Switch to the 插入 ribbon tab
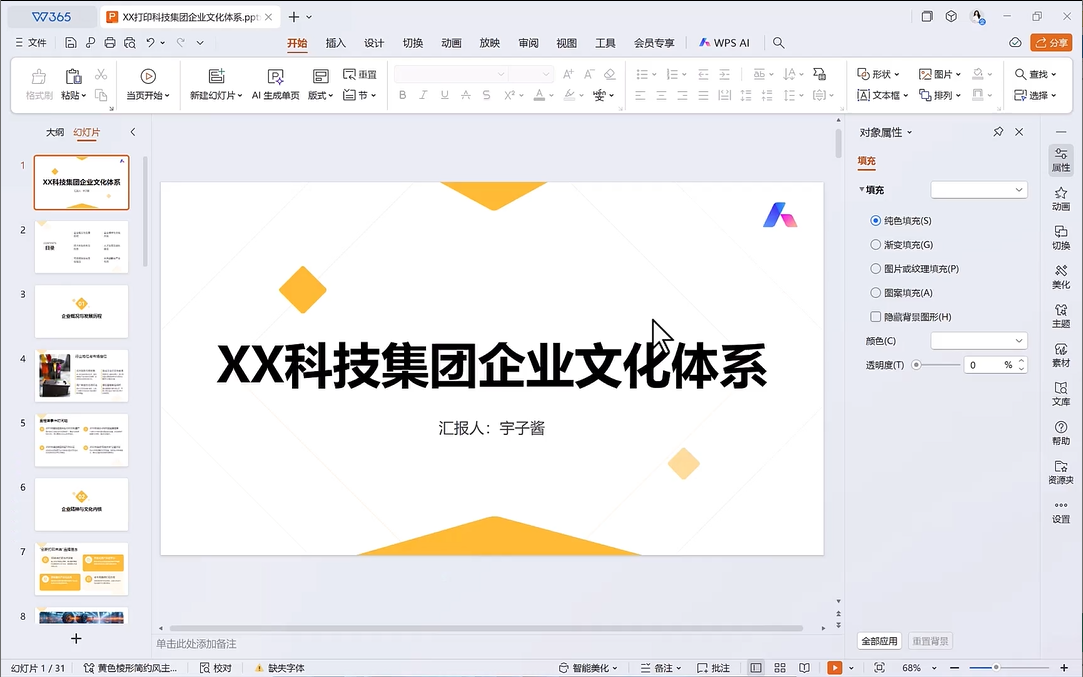Viewport: 1083px width, 677px height. click(336, 43)
